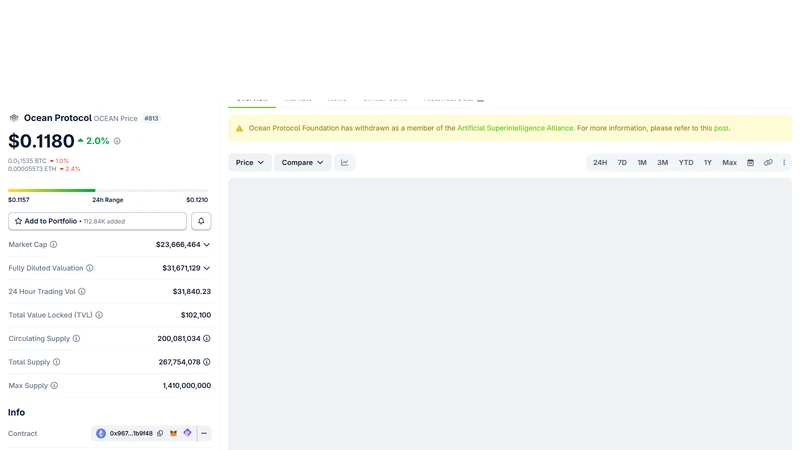800x450 pixels.
Task: Click the warning triangle in the notice banner
Action: [x=239, y=129]
